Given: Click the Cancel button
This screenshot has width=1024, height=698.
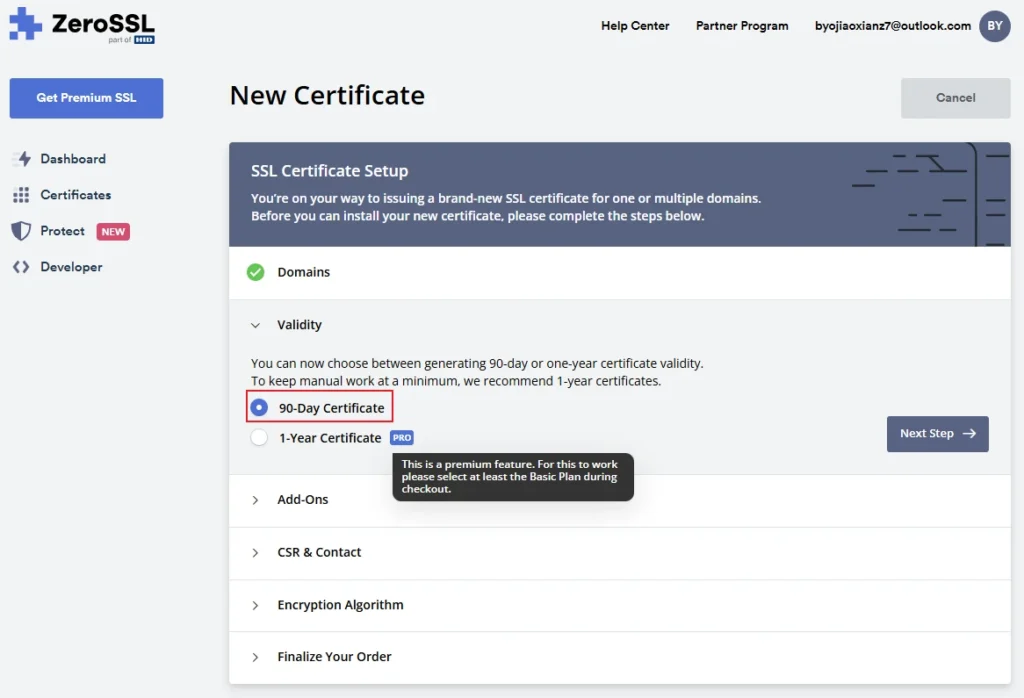Looking at the screenshot, I should click(955, 98).
